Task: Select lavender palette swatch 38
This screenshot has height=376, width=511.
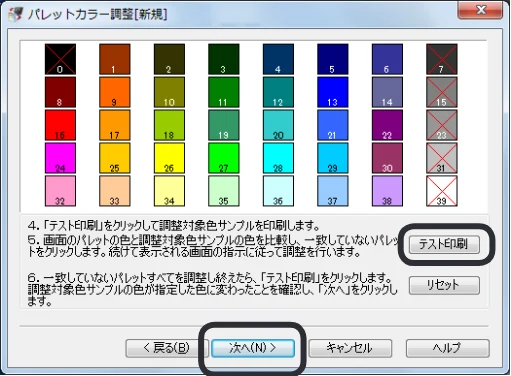Action: (387, 191)
